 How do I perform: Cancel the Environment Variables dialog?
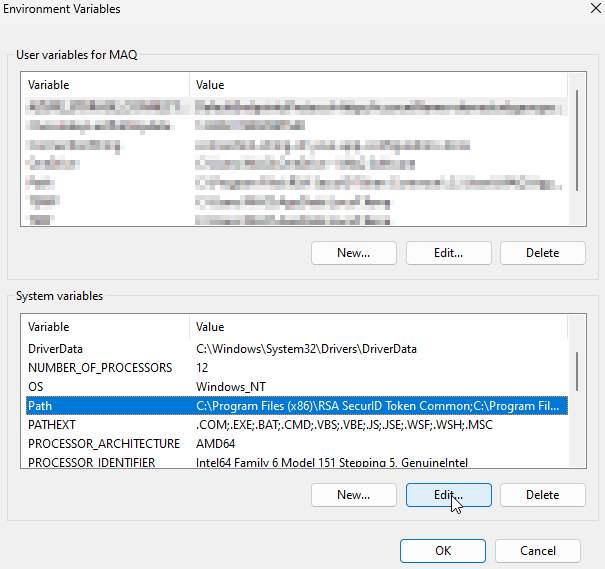(538, 551)
